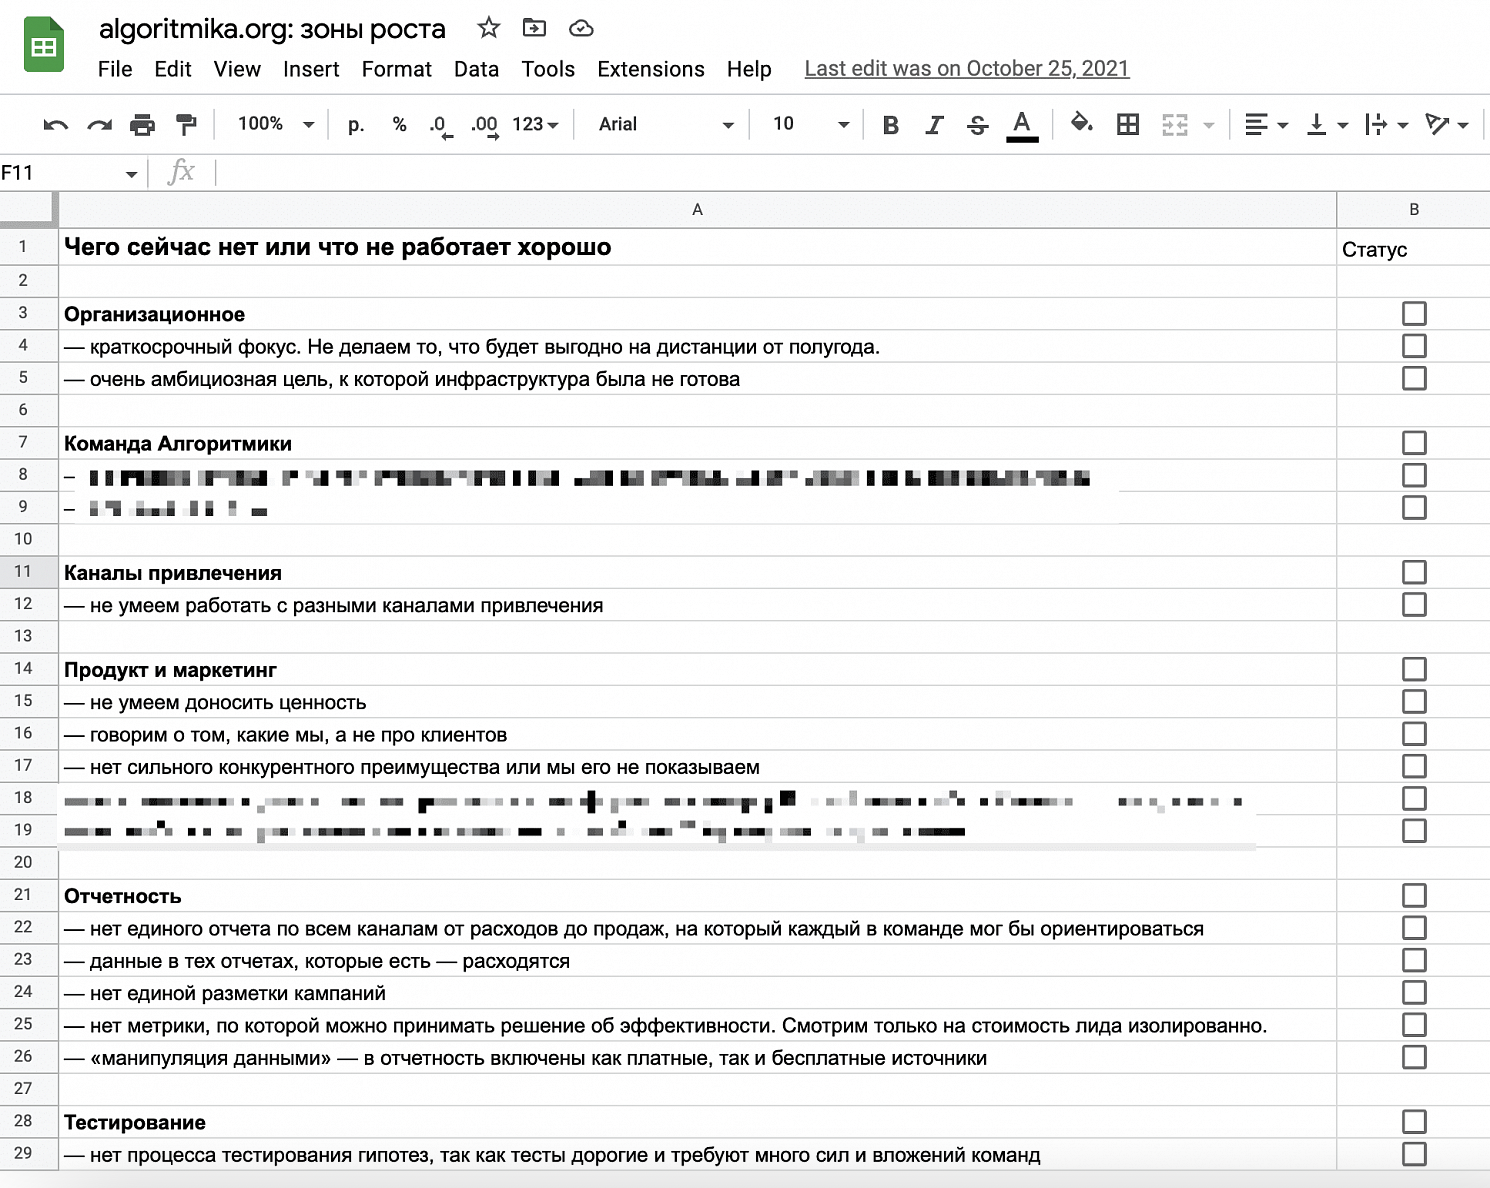Check the Организационное status checkbox
Viewport: 1490px width, 1188px height.
tap(1414, 314)
